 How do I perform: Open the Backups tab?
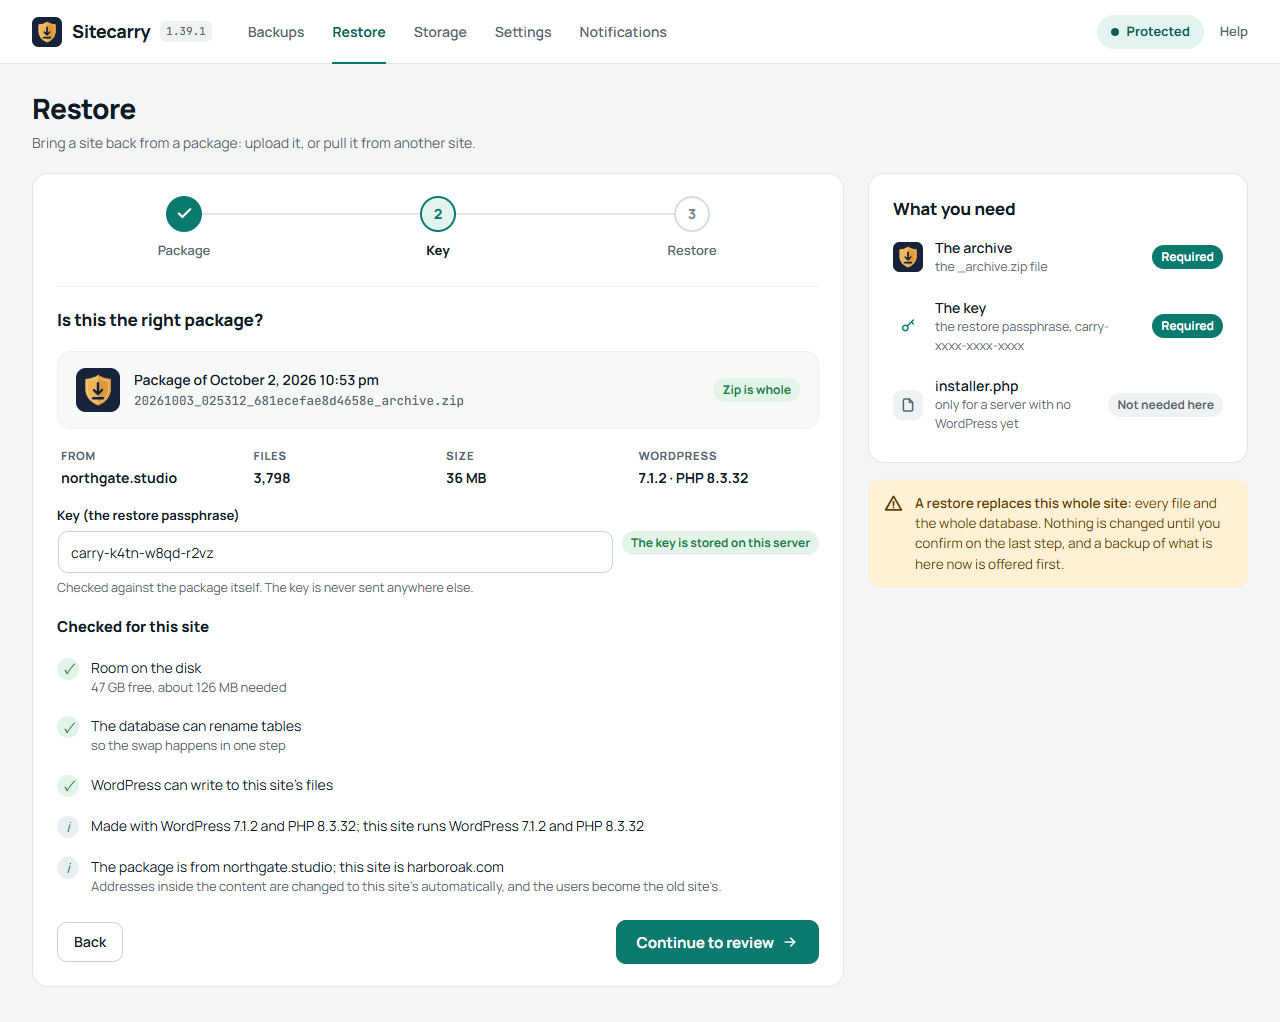click(x=276, y=32)
